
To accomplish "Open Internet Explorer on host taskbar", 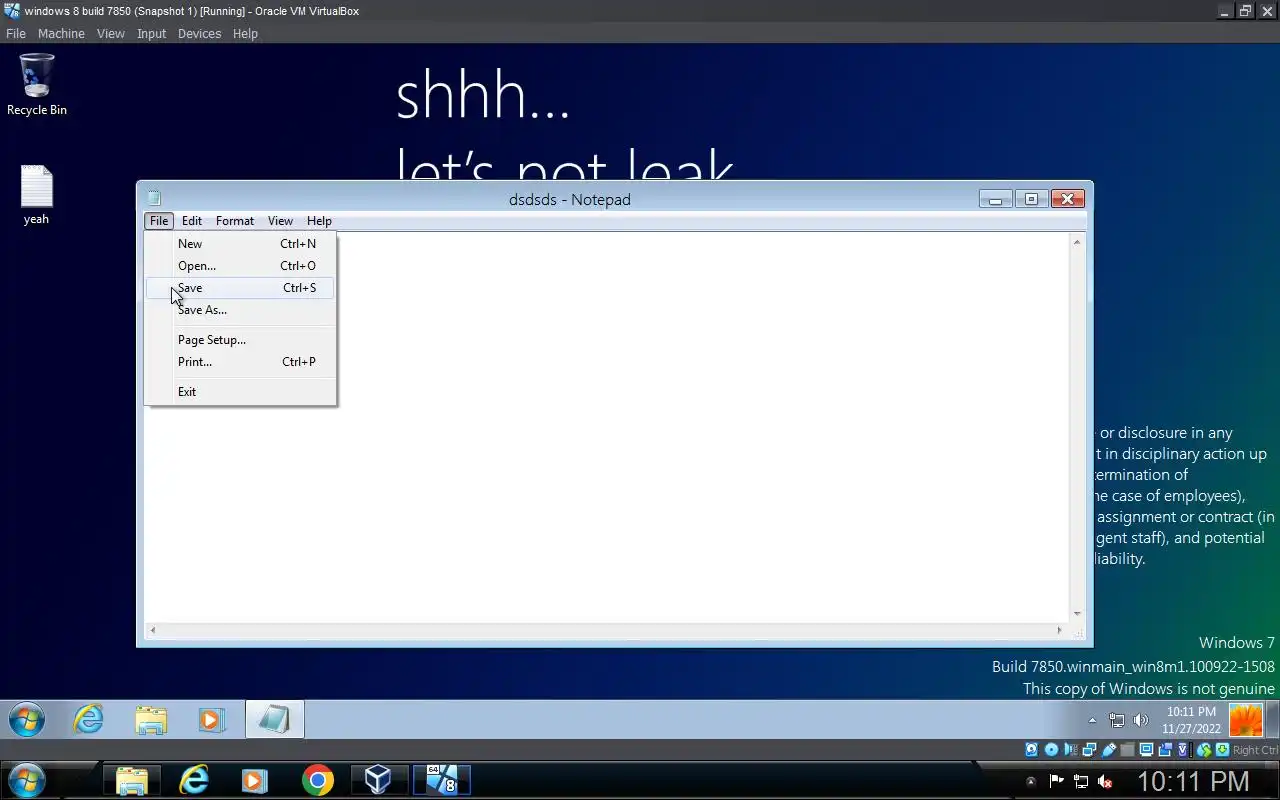I will tap(193, 780).
